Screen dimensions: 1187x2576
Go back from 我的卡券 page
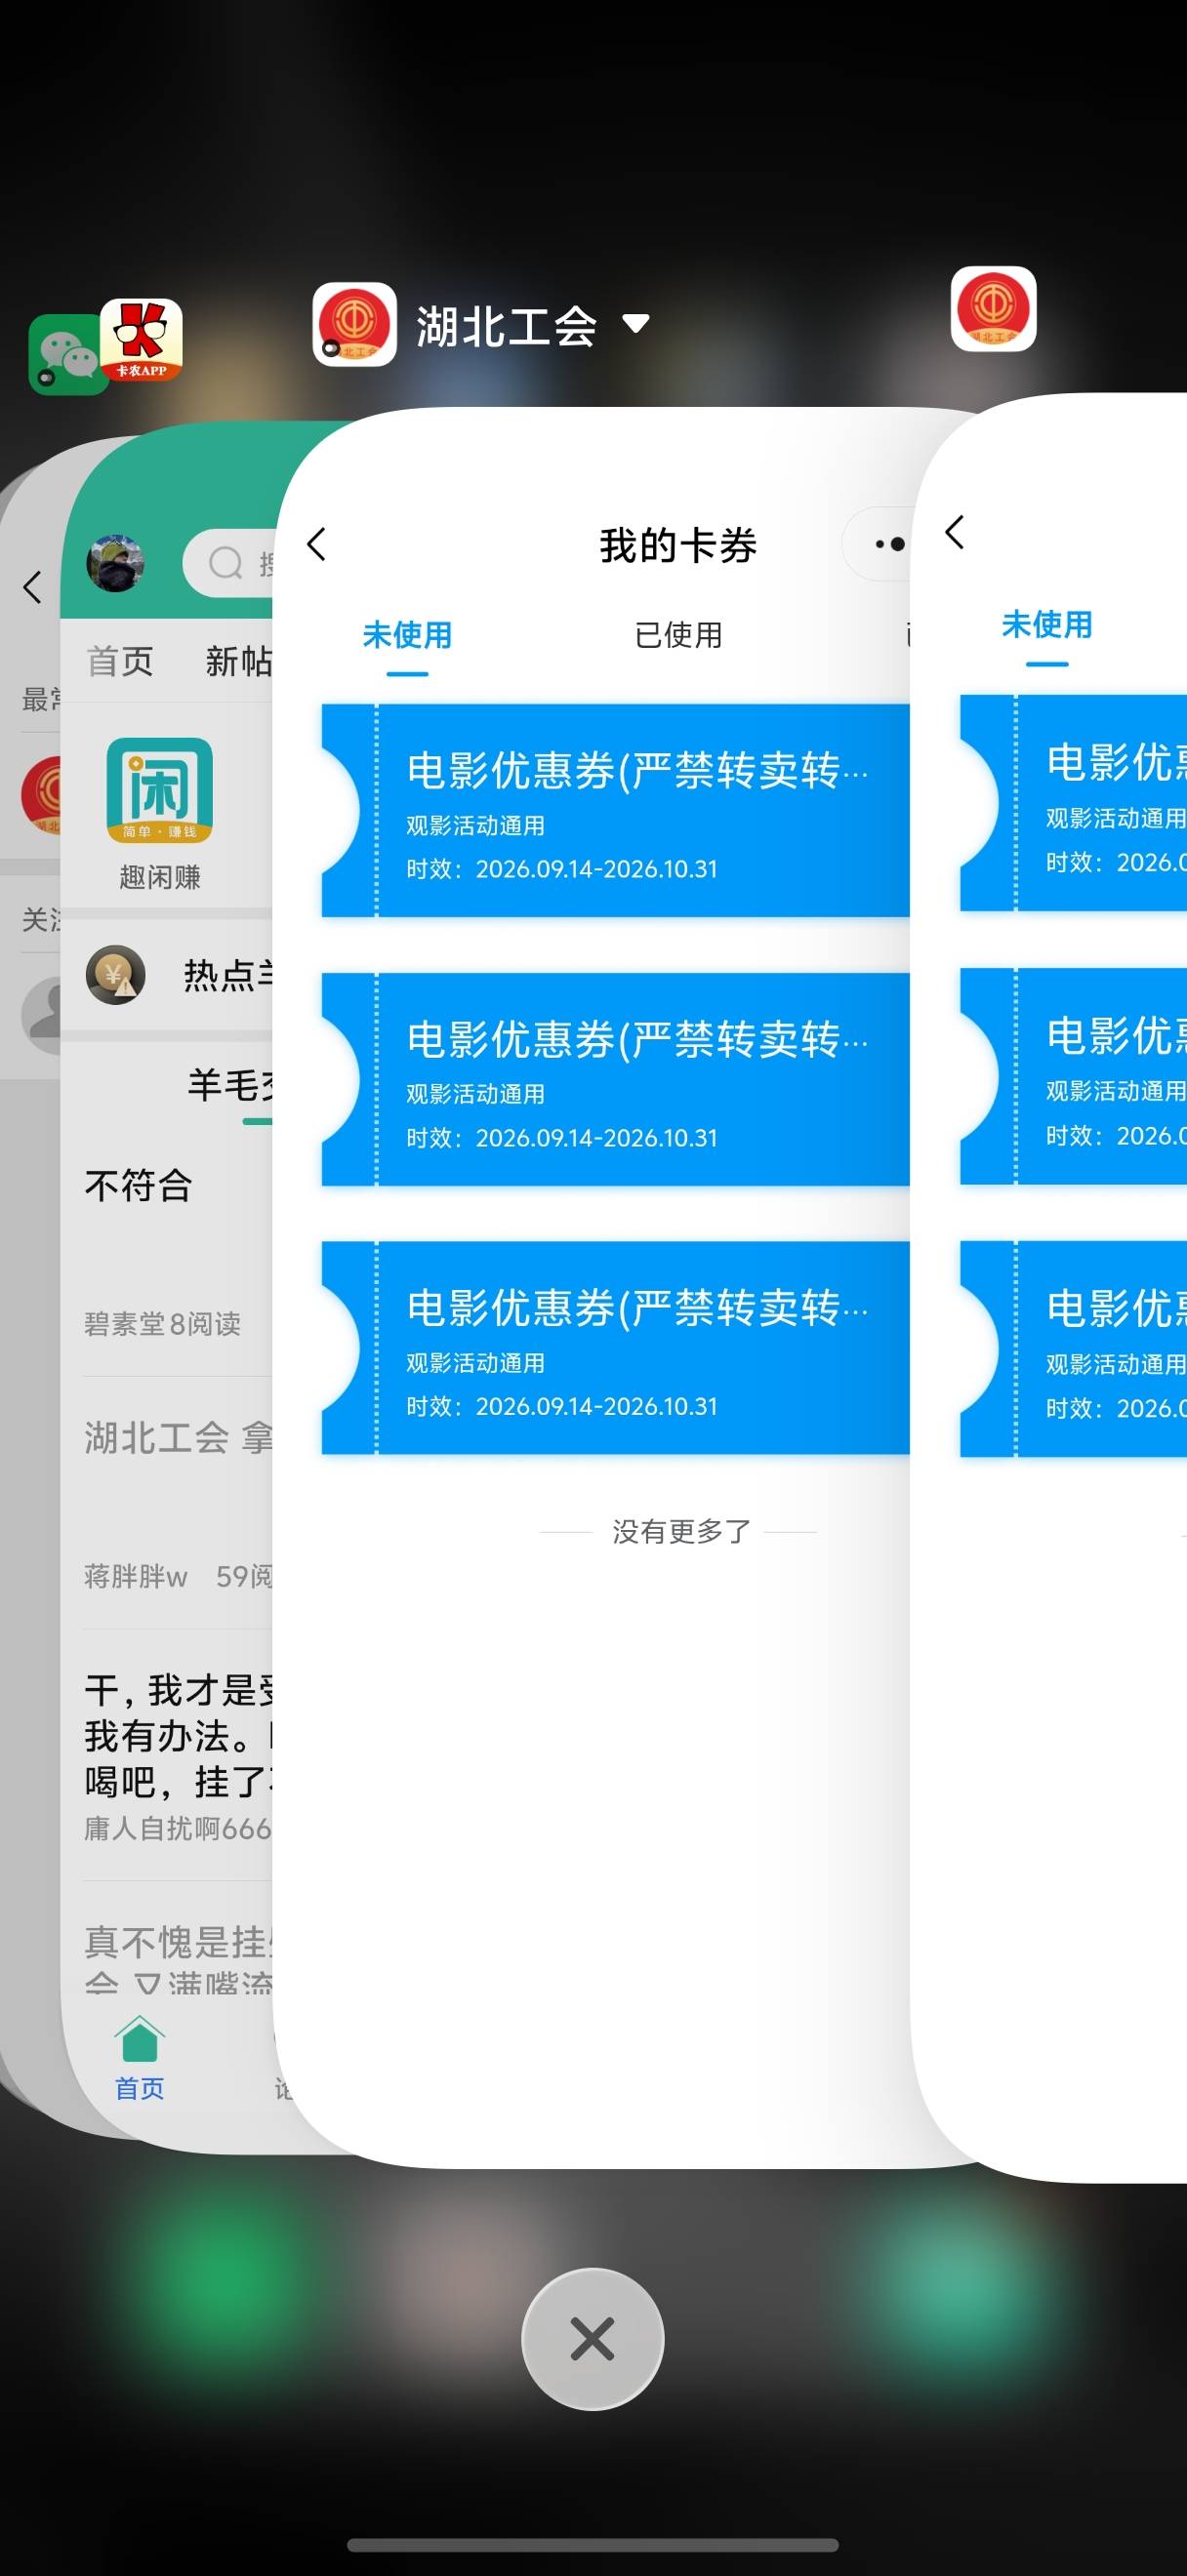pos(317,544)
